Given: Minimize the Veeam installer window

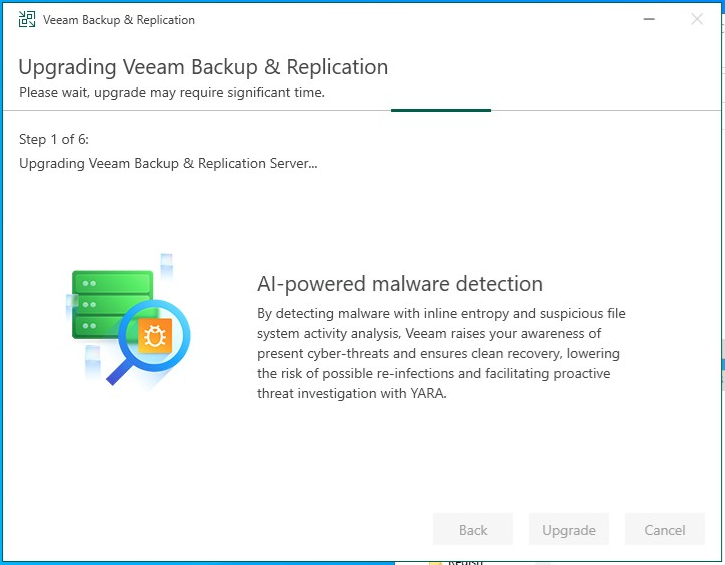Looking at the screenshot, I should coord(649,19).
